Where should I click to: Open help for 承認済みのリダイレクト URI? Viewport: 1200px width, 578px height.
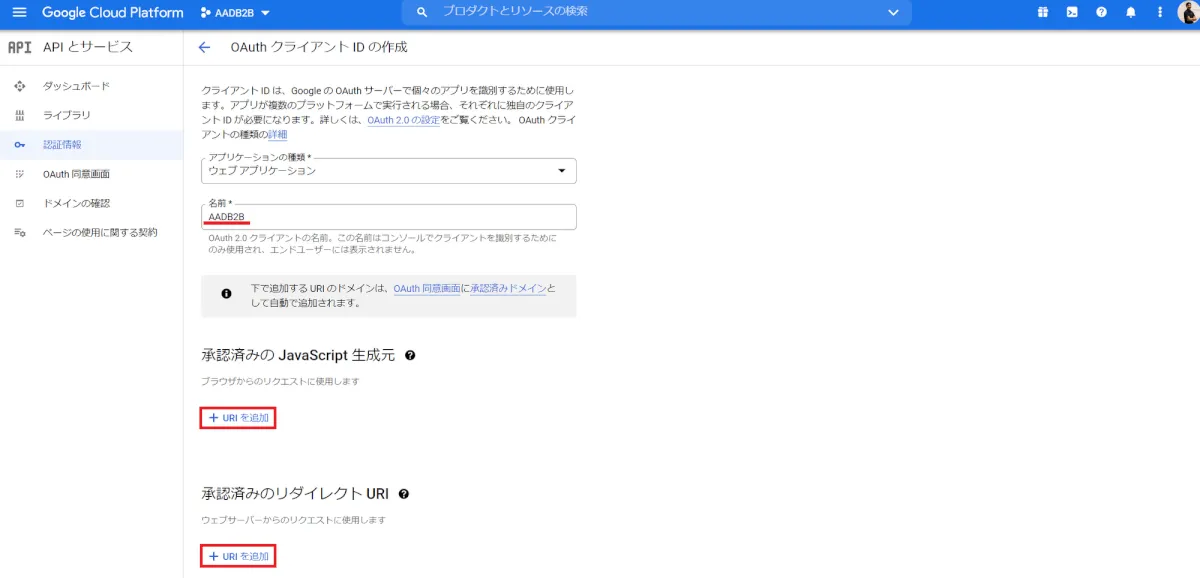[x=404, y=494]
